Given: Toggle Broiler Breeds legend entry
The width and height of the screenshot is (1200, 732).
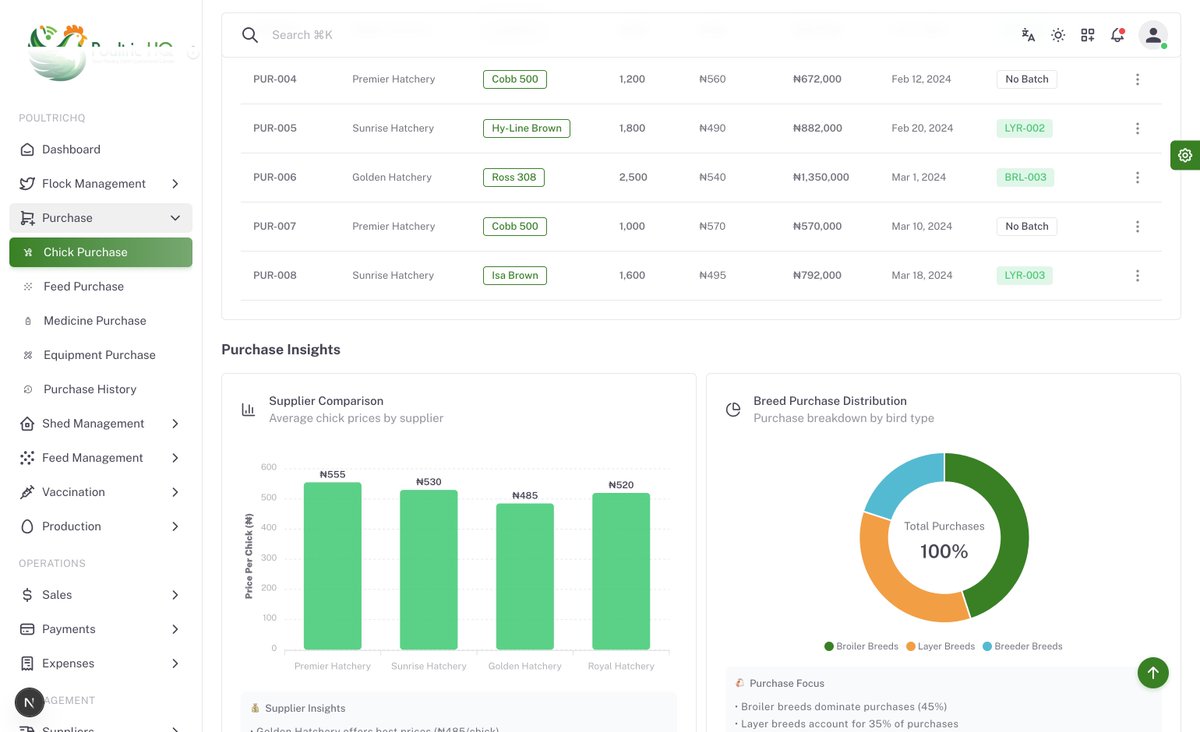Looking at the screenshot, I should coord(861,646).
